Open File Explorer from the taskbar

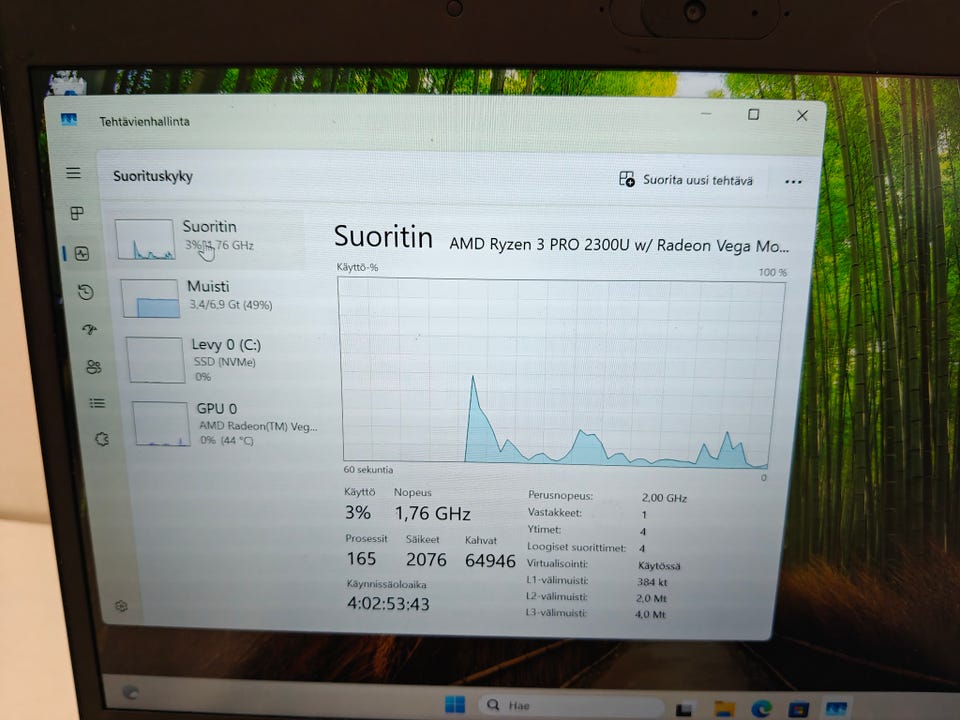pos(724,709)
